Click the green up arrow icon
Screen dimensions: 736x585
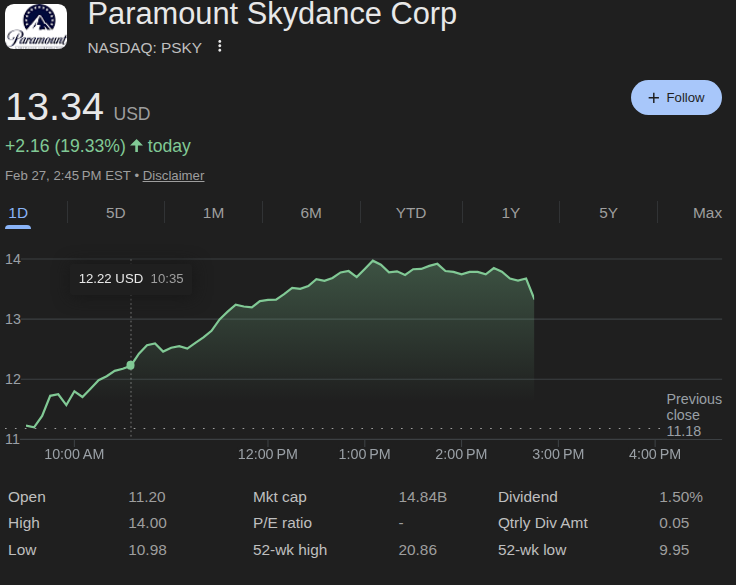click(x=136, y=146)
